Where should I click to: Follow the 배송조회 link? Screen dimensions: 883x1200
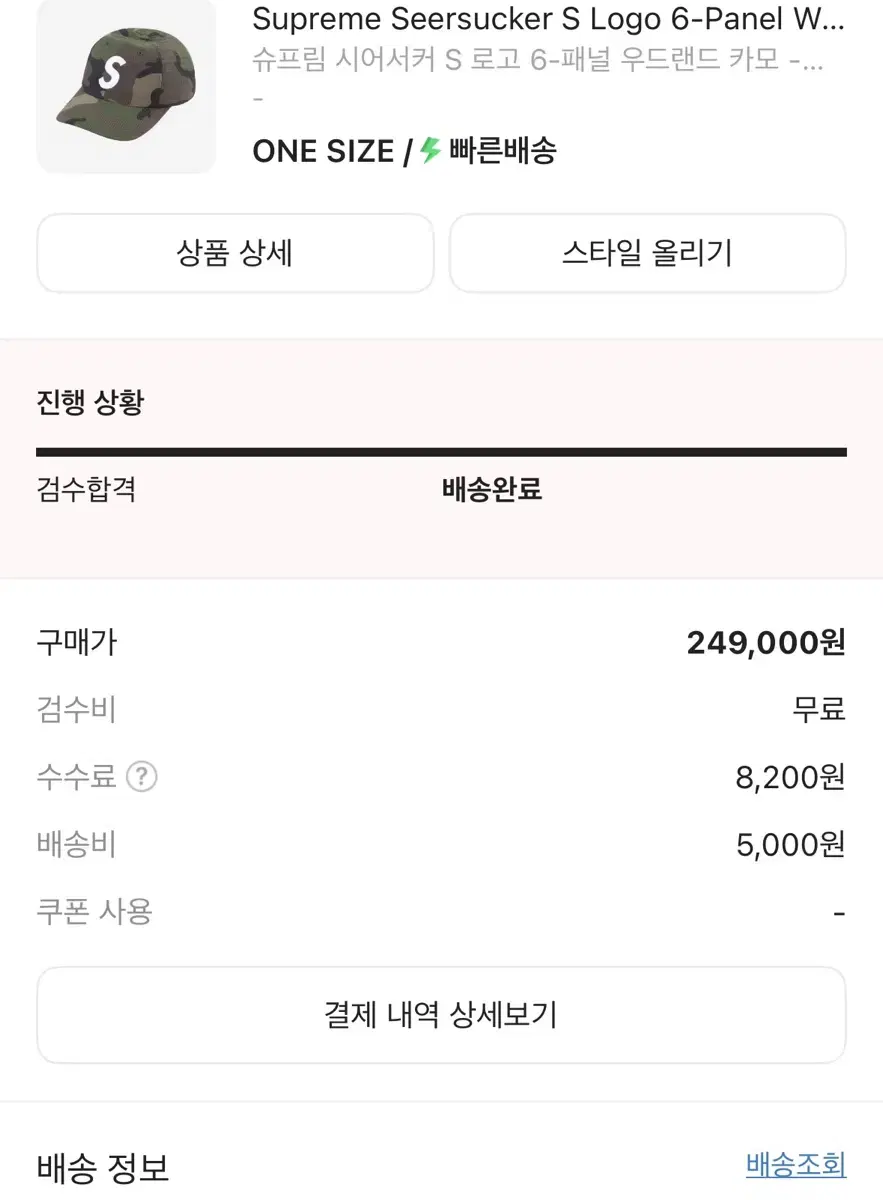795,1165
